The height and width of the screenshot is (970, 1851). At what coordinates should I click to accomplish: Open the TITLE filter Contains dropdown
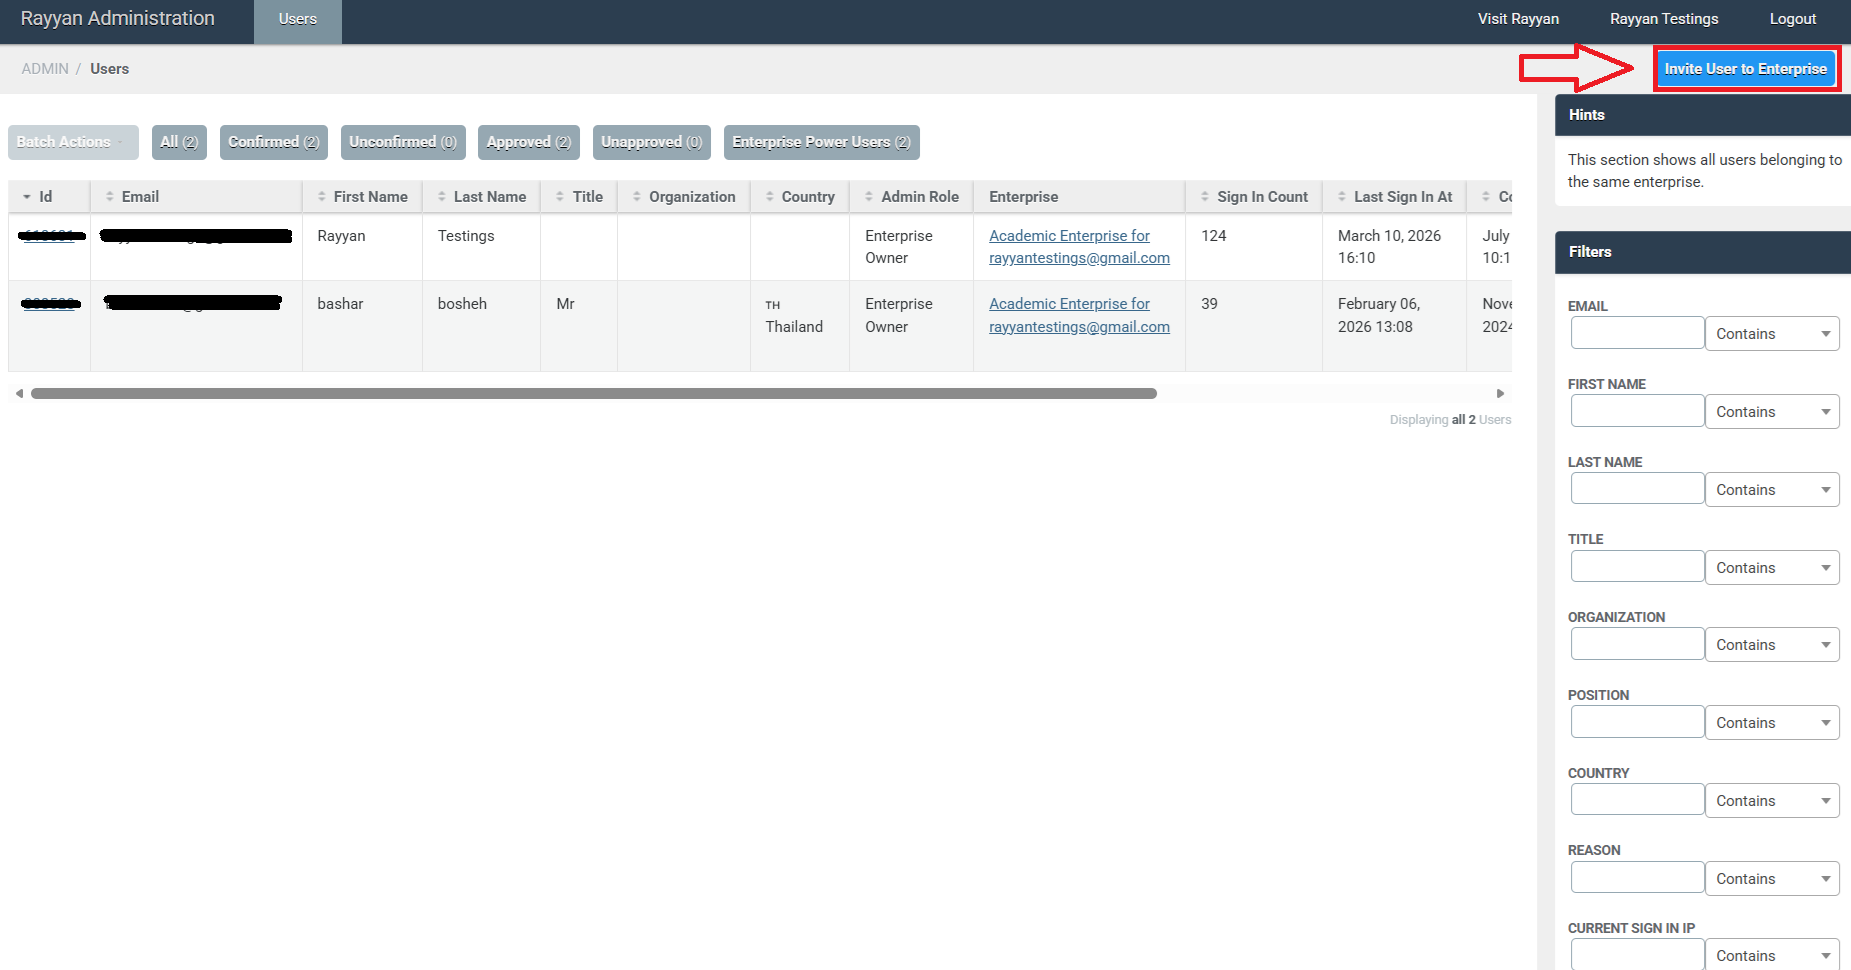pos(1771,568)
